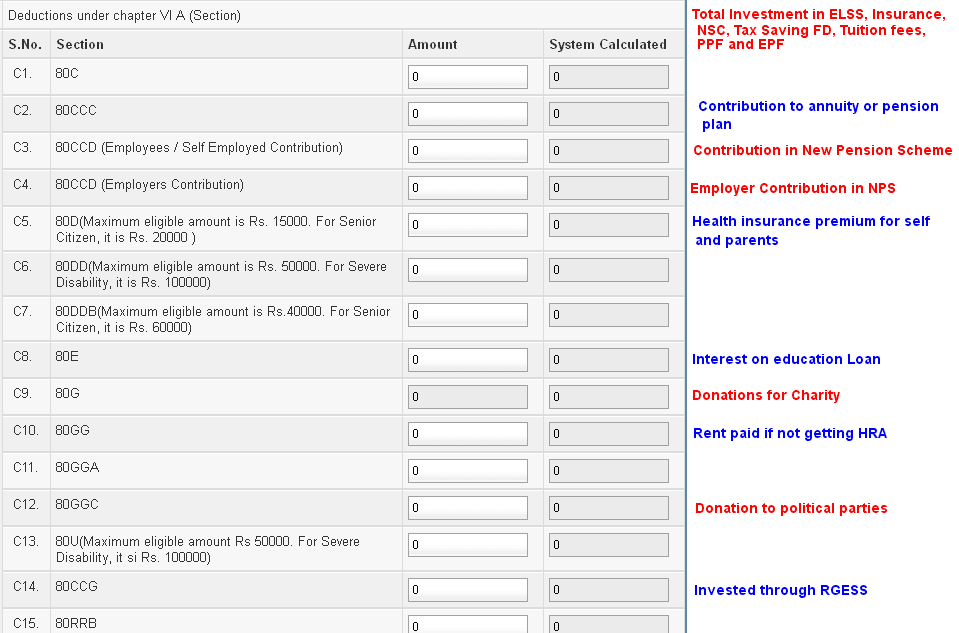Click the '80E' section label
The width and height of the screenshot is (959, 633).
(x=67, y=357)
